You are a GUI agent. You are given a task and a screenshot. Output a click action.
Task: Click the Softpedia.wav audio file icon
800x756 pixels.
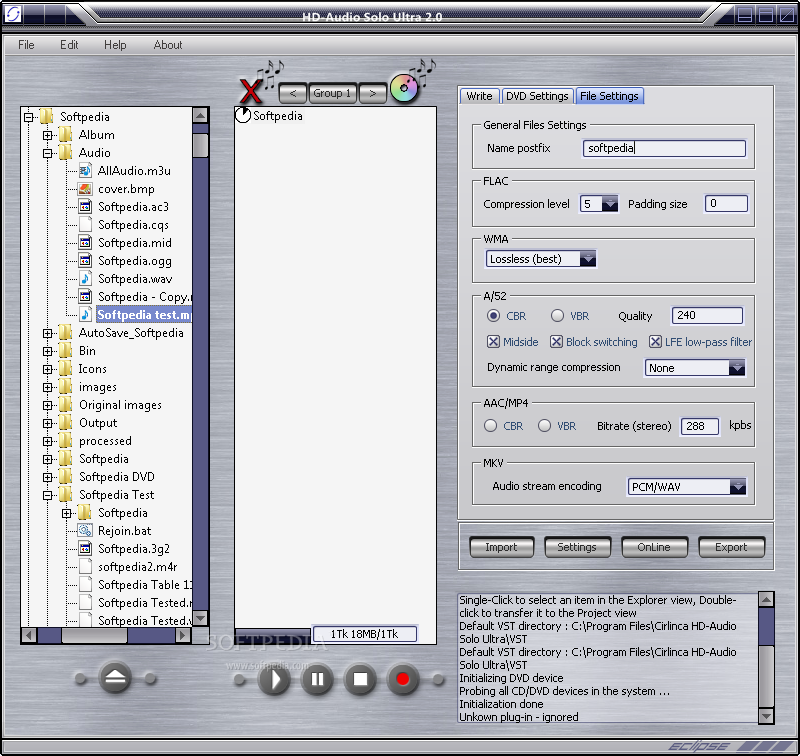point(85,279)
